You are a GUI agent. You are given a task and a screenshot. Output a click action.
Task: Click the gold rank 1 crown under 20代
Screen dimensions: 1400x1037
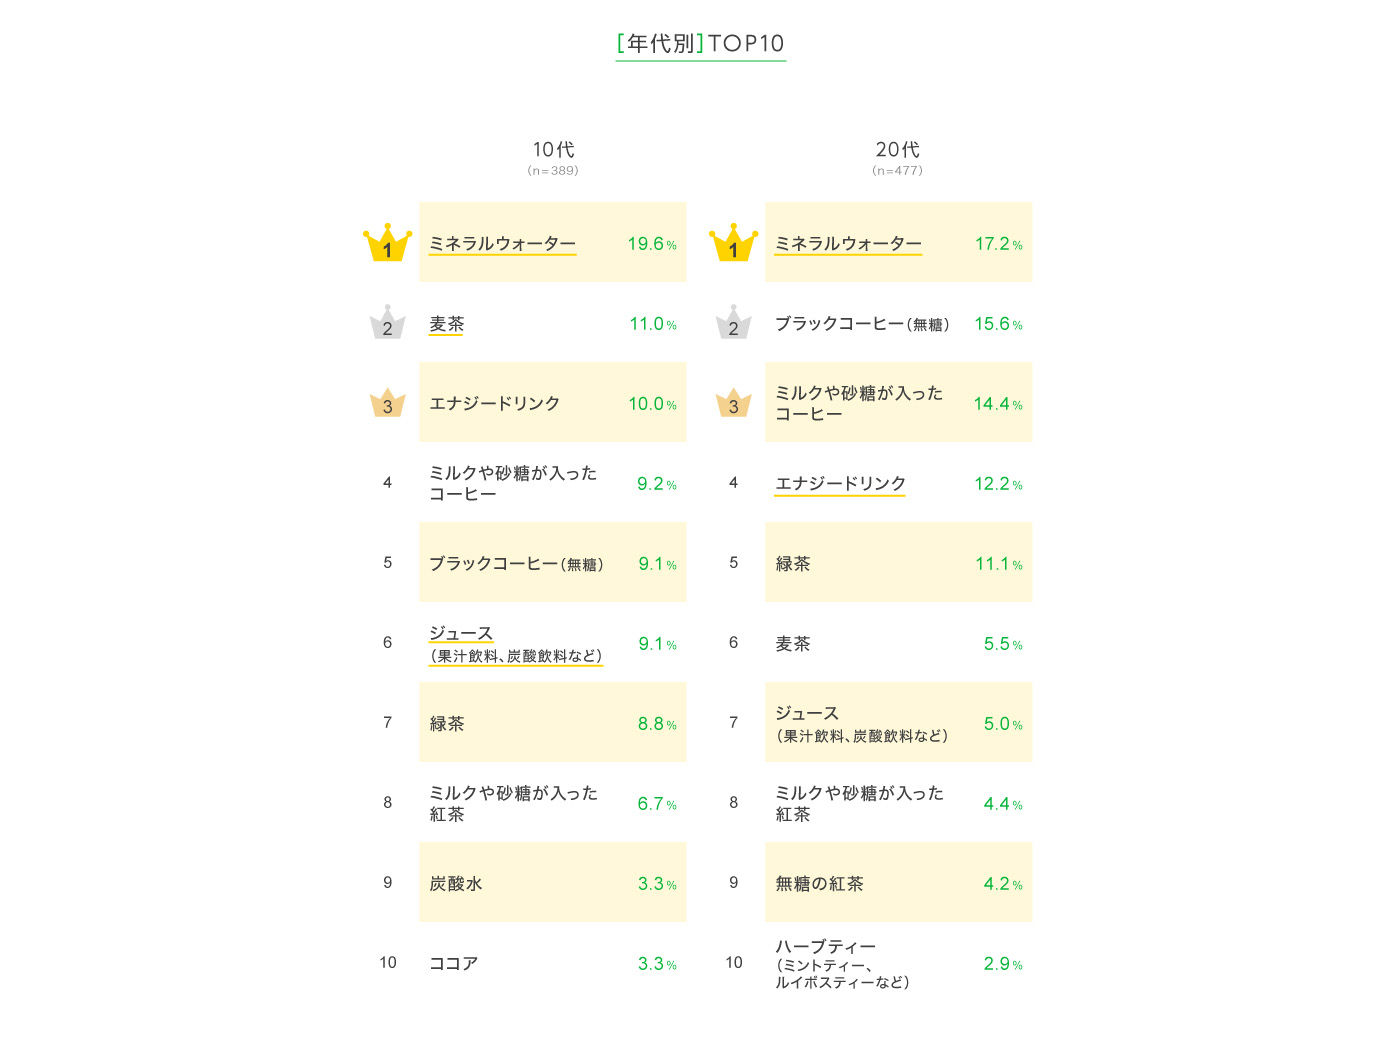pos(733,243)
